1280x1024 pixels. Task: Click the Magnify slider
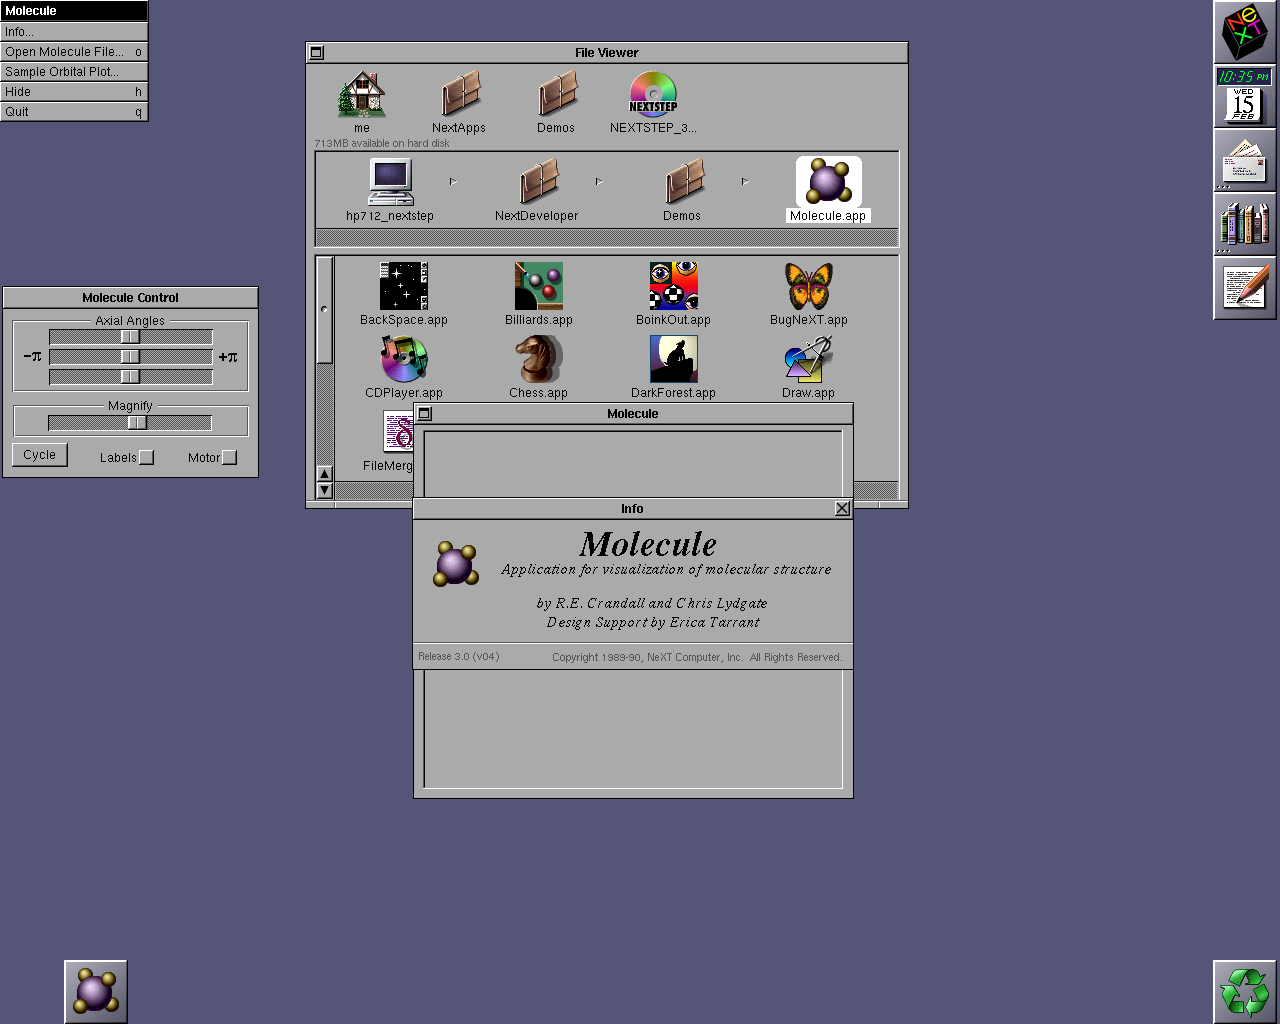131,423
